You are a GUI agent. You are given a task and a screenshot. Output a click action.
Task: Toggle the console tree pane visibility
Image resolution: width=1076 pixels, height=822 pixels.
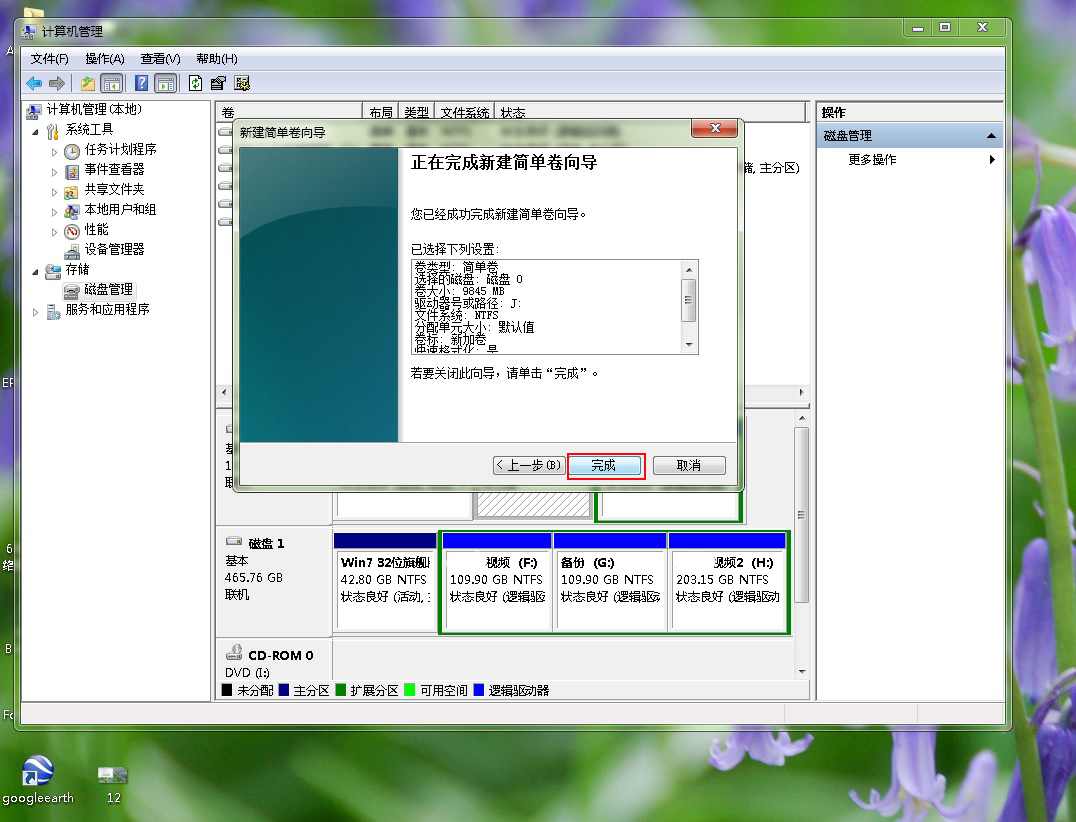[112, 83]
